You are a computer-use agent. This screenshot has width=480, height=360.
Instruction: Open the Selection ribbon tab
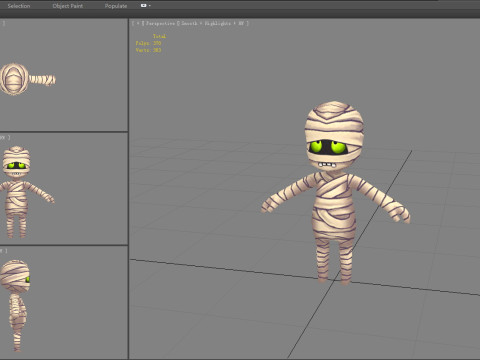point(19,6)
